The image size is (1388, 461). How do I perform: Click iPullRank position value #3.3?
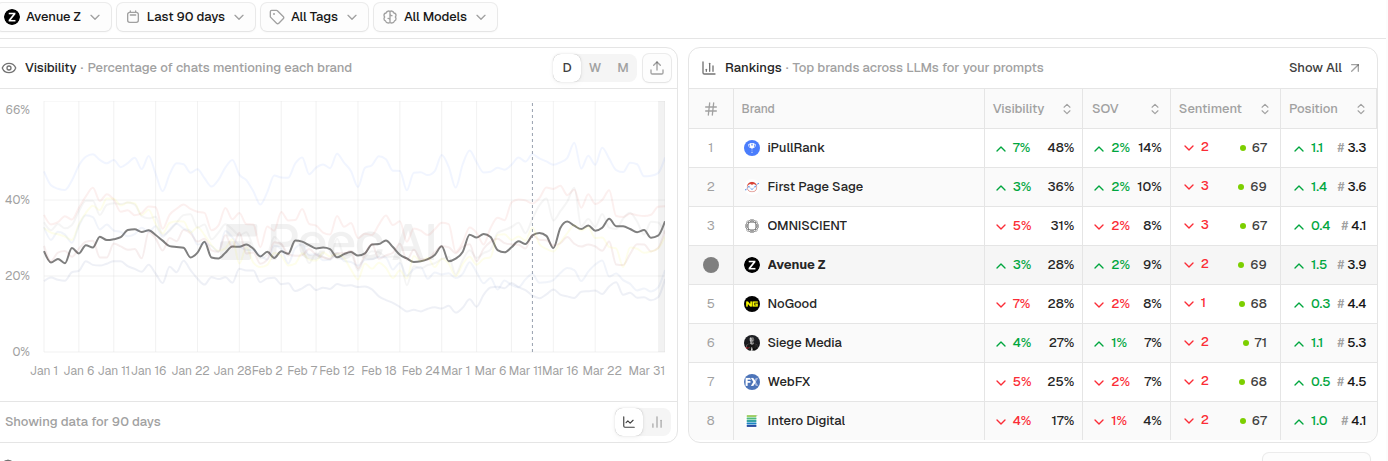point(1352,148)
